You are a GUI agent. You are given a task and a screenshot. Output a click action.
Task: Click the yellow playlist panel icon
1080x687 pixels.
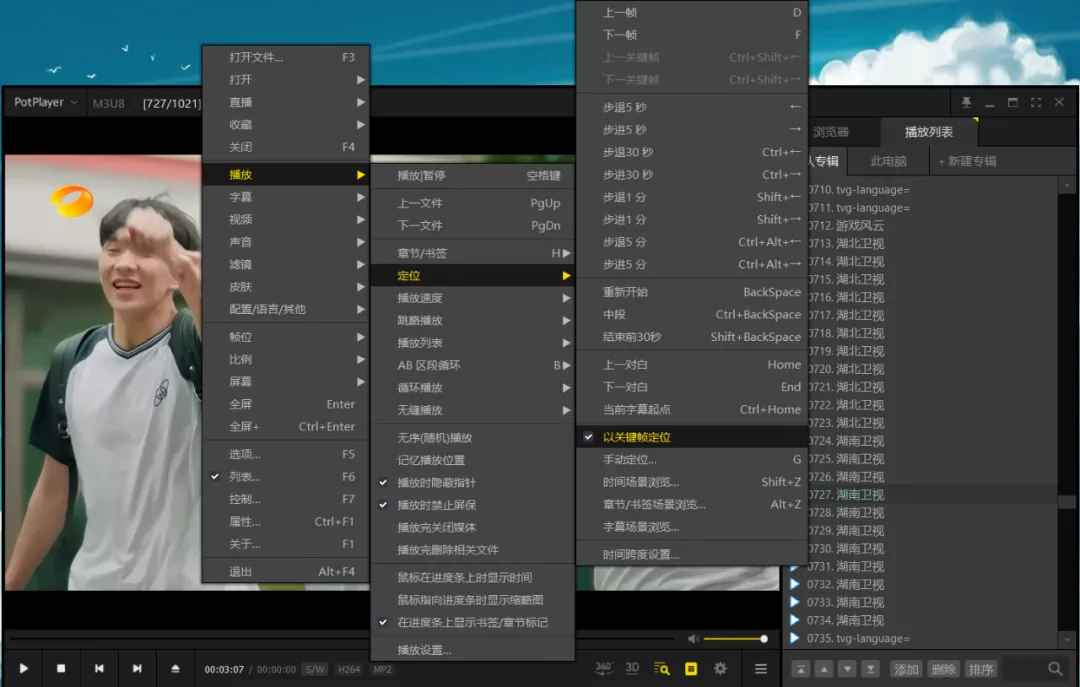pyautogui.click(x=690, y=668)
